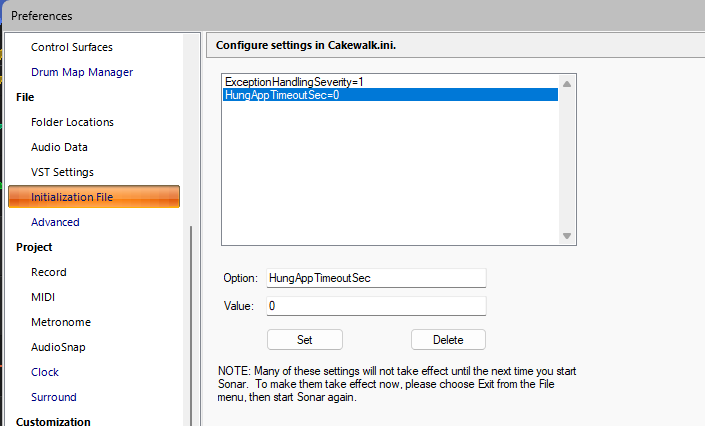
Task: Click the Set button
Action: coord(305,340)
